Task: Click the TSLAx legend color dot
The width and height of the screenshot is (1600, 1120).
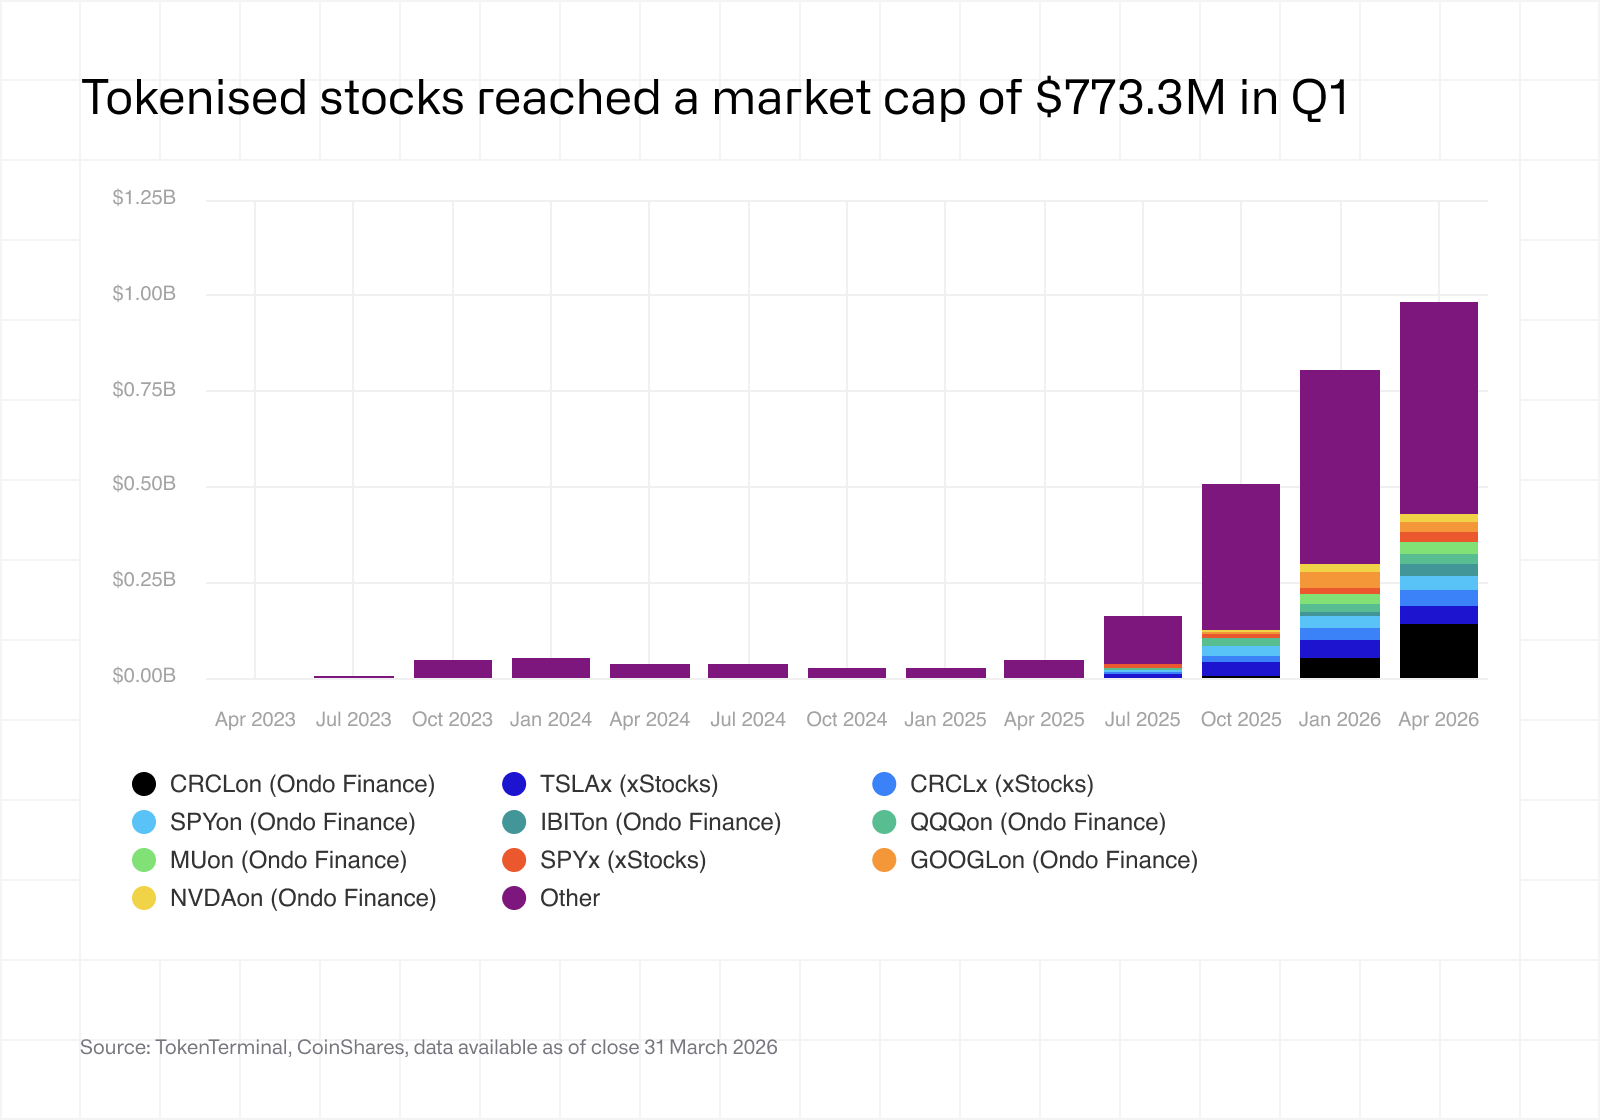Action: (x=514, y=784)
